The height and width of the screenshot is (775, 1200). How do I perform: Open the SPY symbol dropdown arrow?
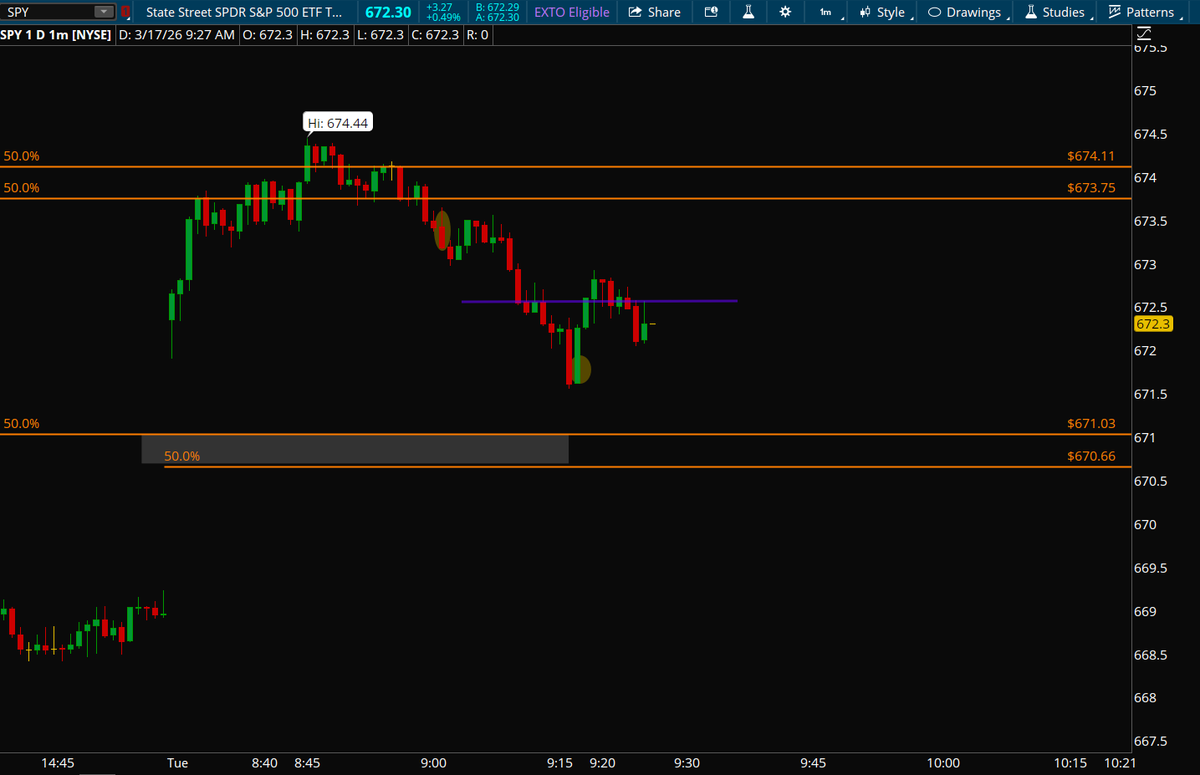(x=104, y=12)
